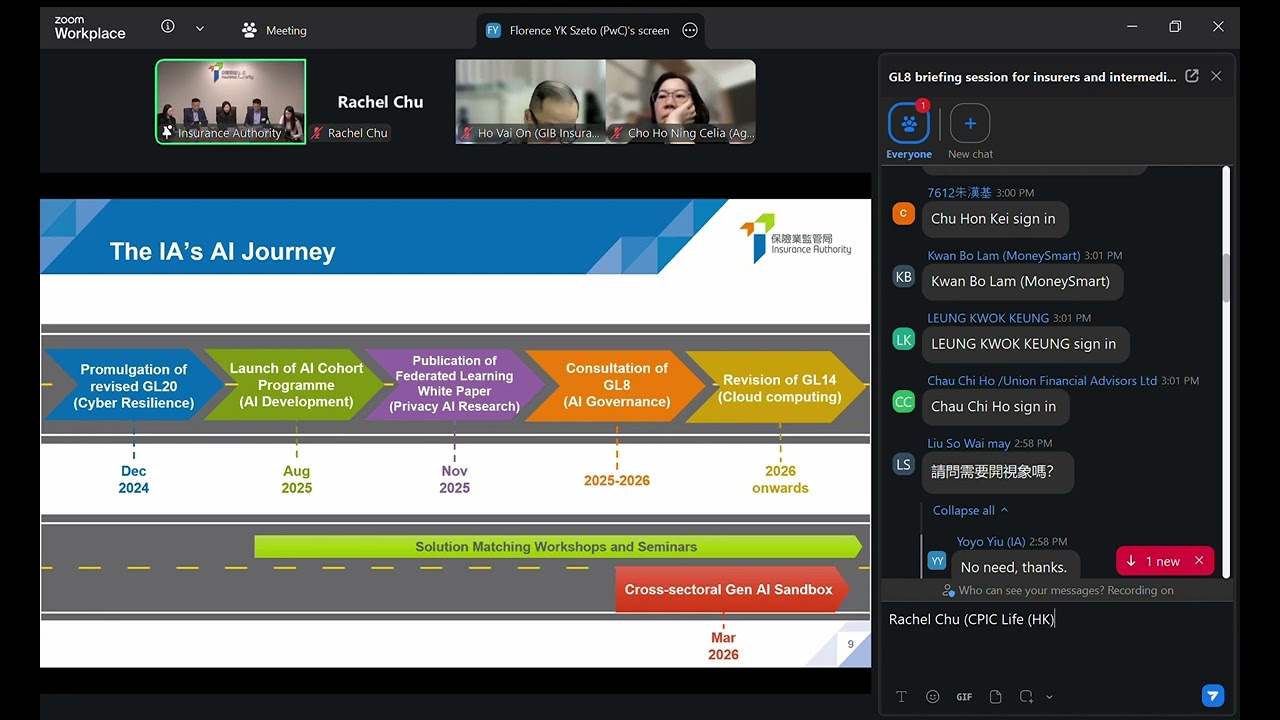
Task: Attach a file to the chat
Action: coord(995,697)
